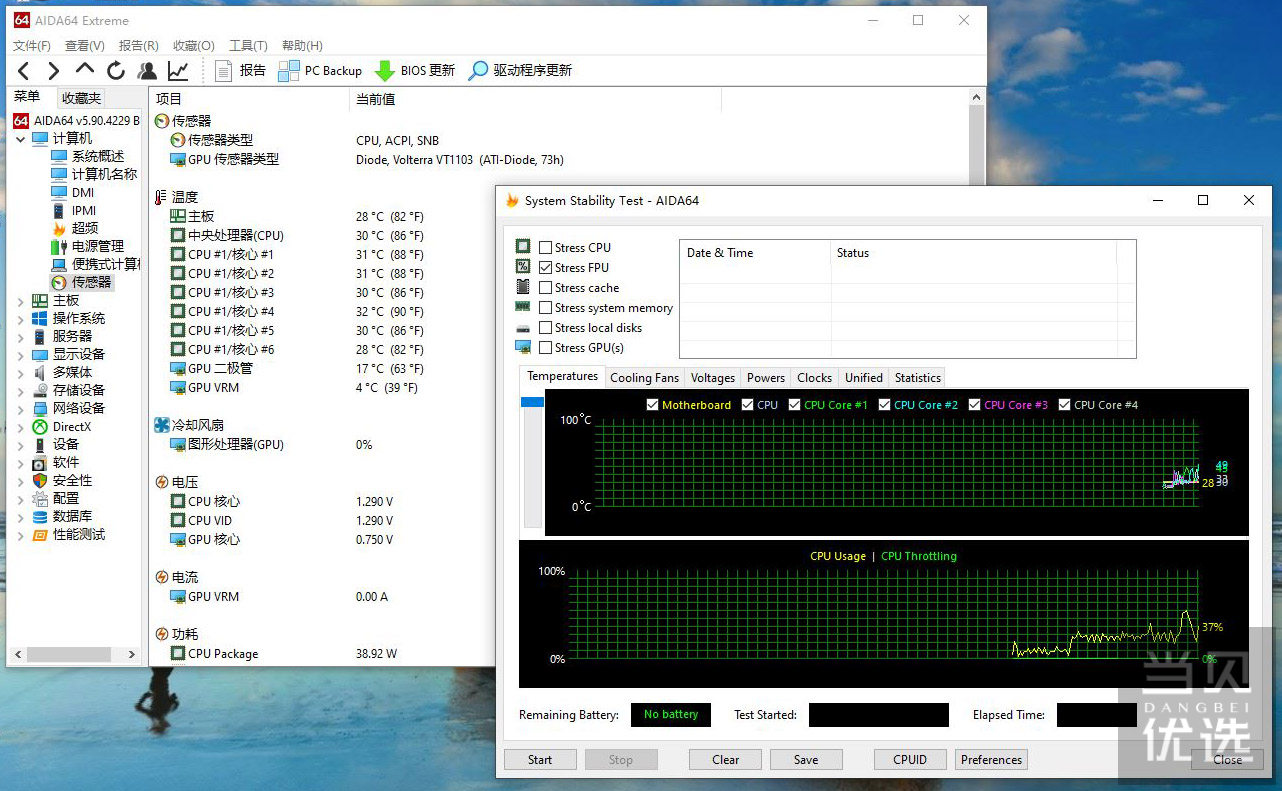
Task: Open CPUID from the Stability Test
Action: pyautogui.click(x=910, y=759)
